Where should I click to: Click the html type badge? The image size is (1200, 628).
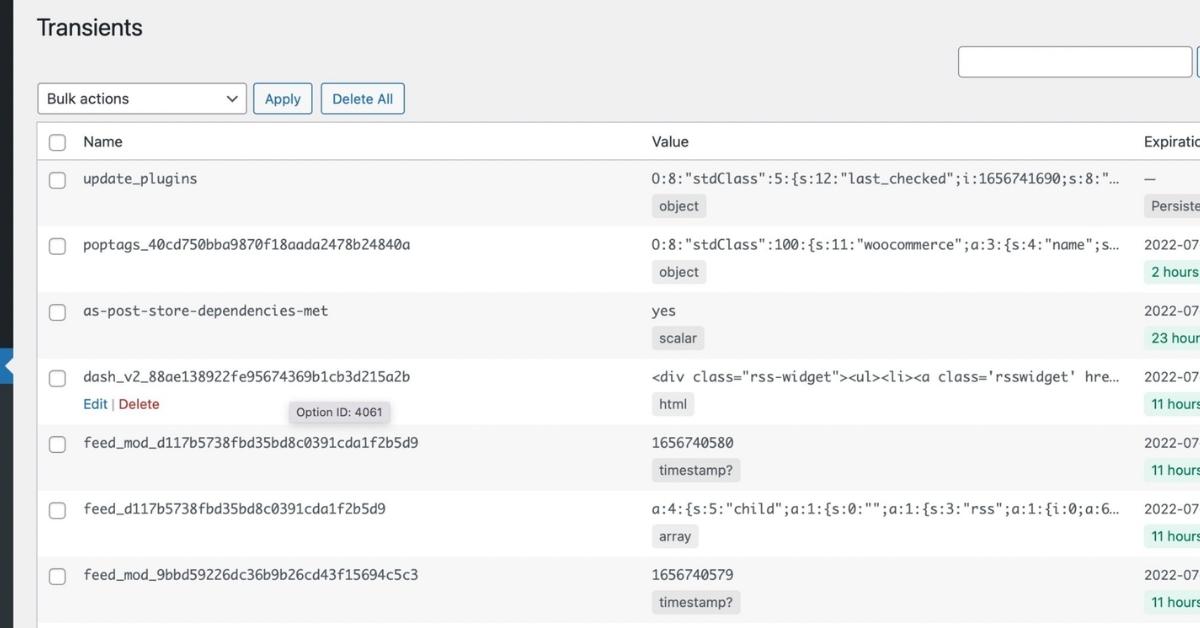click(x=673, y=404)
